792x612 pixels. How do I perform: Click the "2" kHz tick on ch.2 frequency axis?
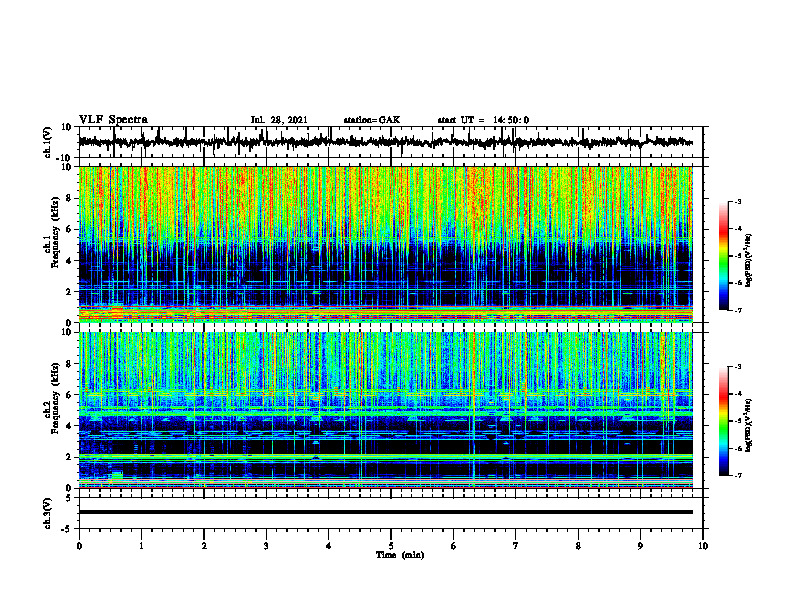70,457
